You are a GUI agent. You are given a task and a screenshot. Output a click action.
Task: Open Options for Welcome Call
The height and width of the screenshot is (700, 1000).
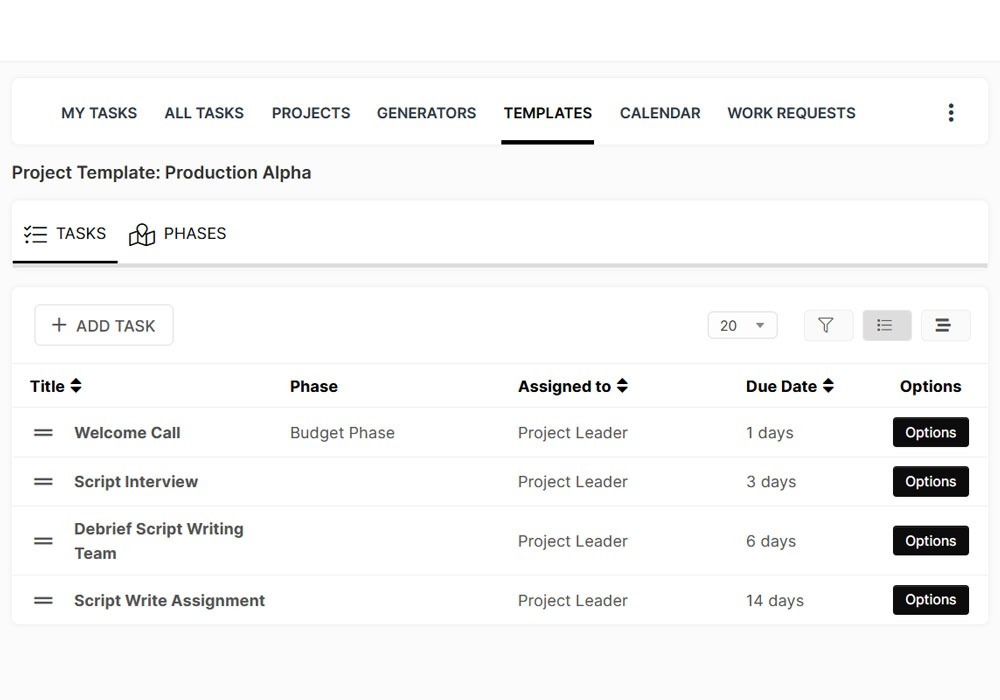[x=930, y=433]
